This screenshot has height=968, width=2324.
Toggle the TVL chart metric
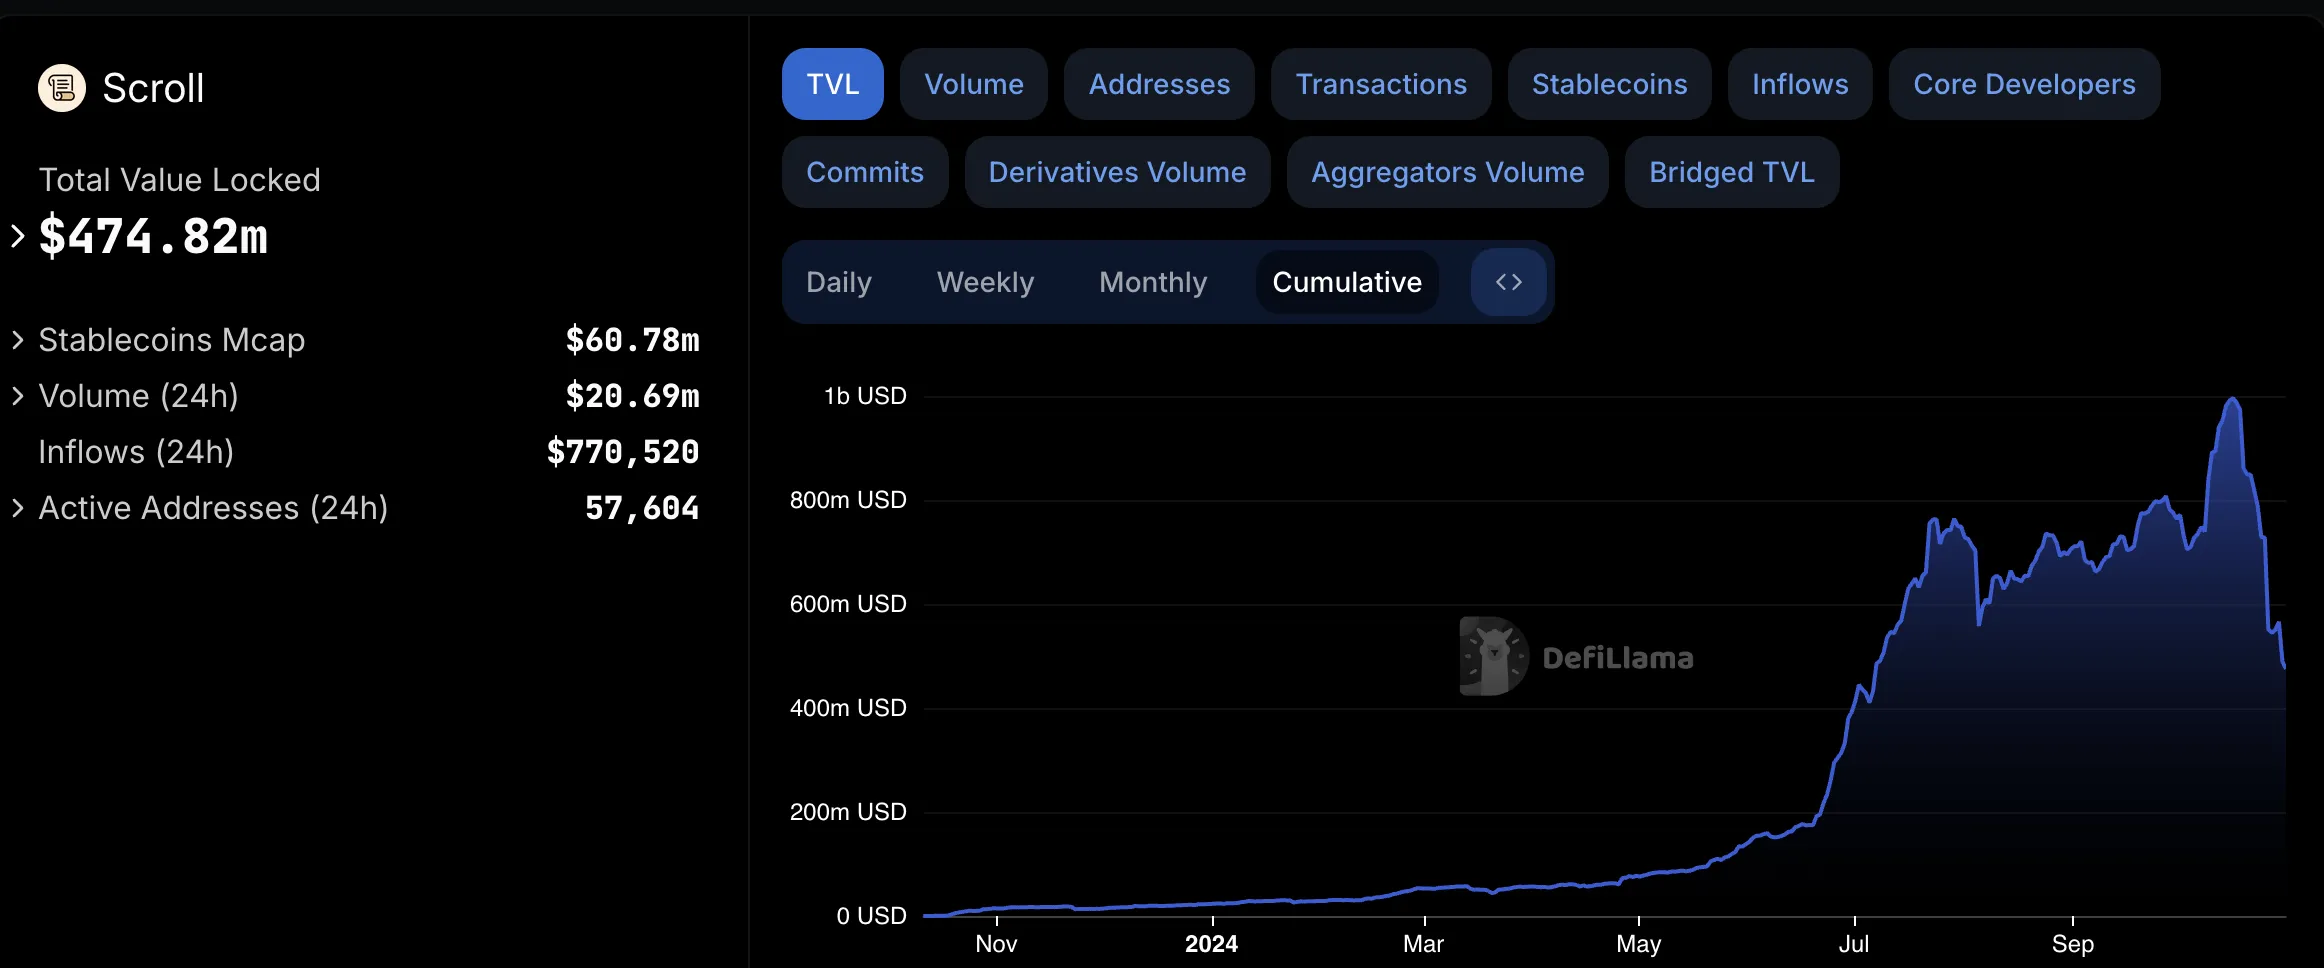click(x=833, y=84)
